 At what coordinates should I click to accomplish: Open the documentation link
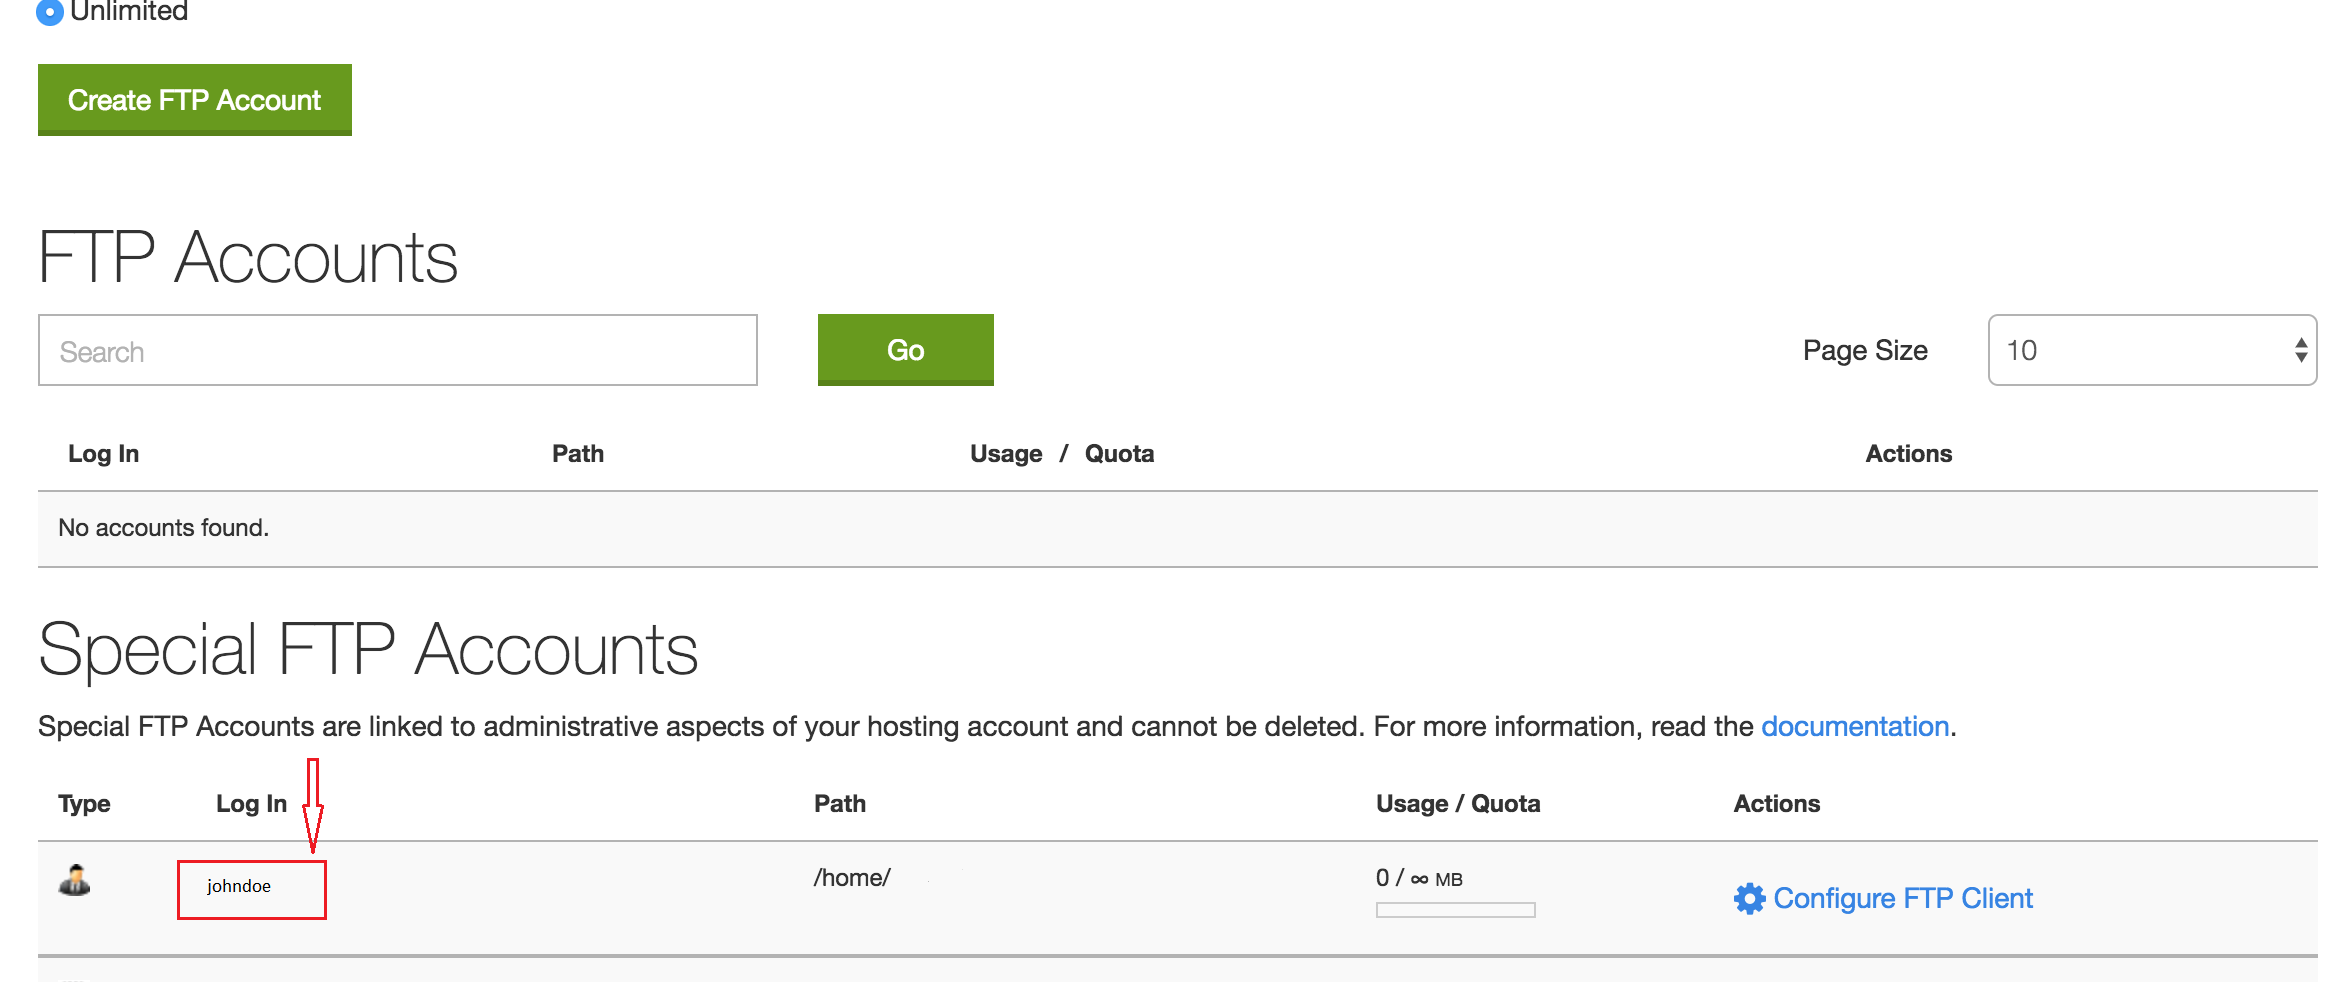point(1856,726)
